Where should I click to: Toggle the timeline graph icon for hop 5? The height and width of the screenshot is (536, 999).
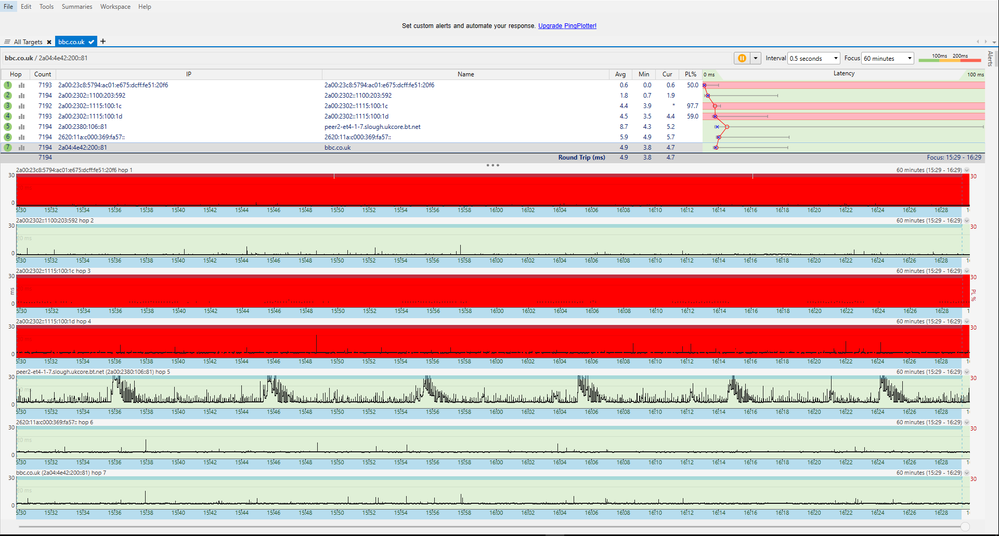[21, 127]
